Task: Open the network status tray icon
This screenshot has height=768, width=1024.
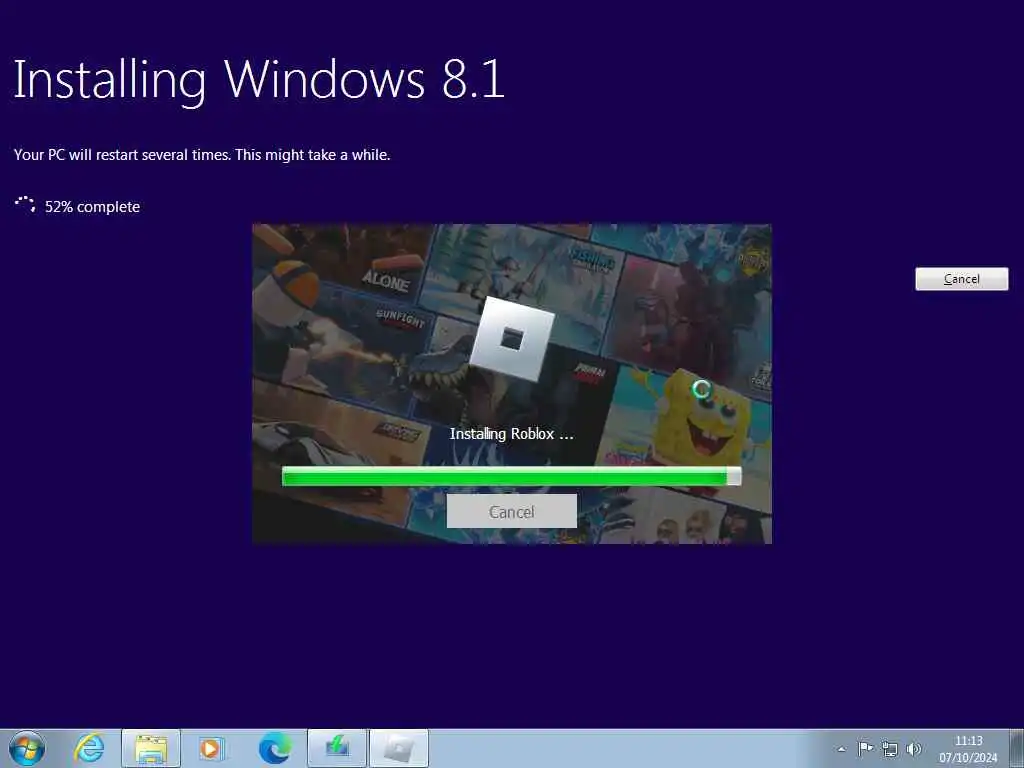Action: [889, 748]
